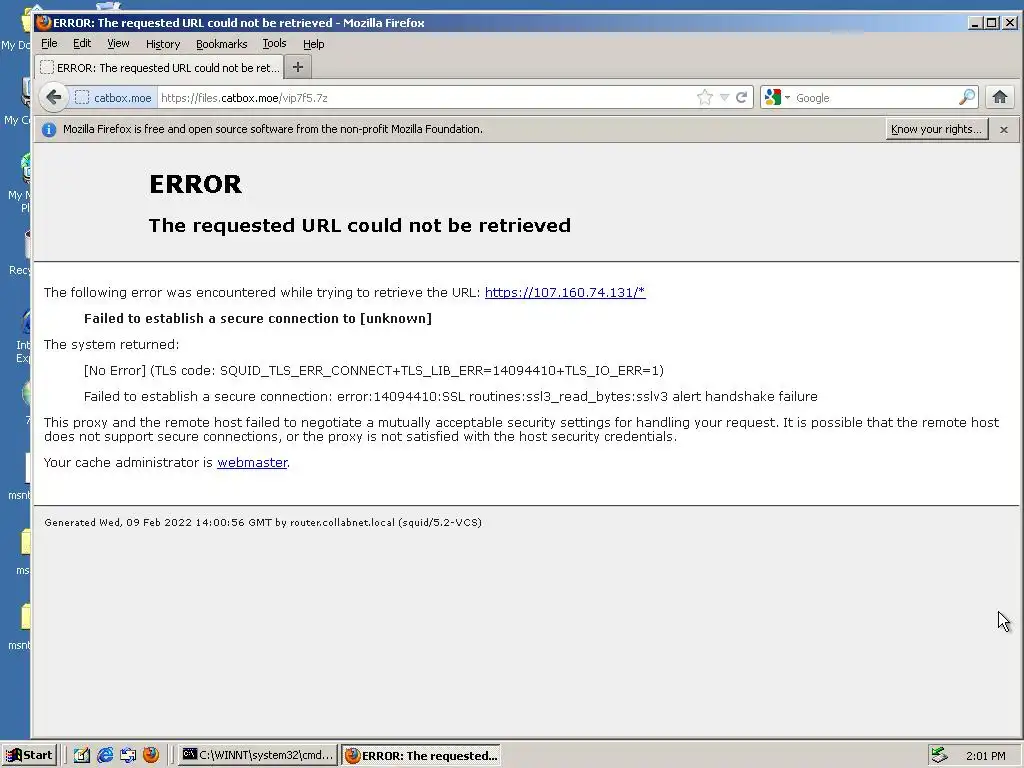Screen dimensions: 1024x768
Task: Click the catbox.moe site identity icon
Action: click(x=82, y=98)
